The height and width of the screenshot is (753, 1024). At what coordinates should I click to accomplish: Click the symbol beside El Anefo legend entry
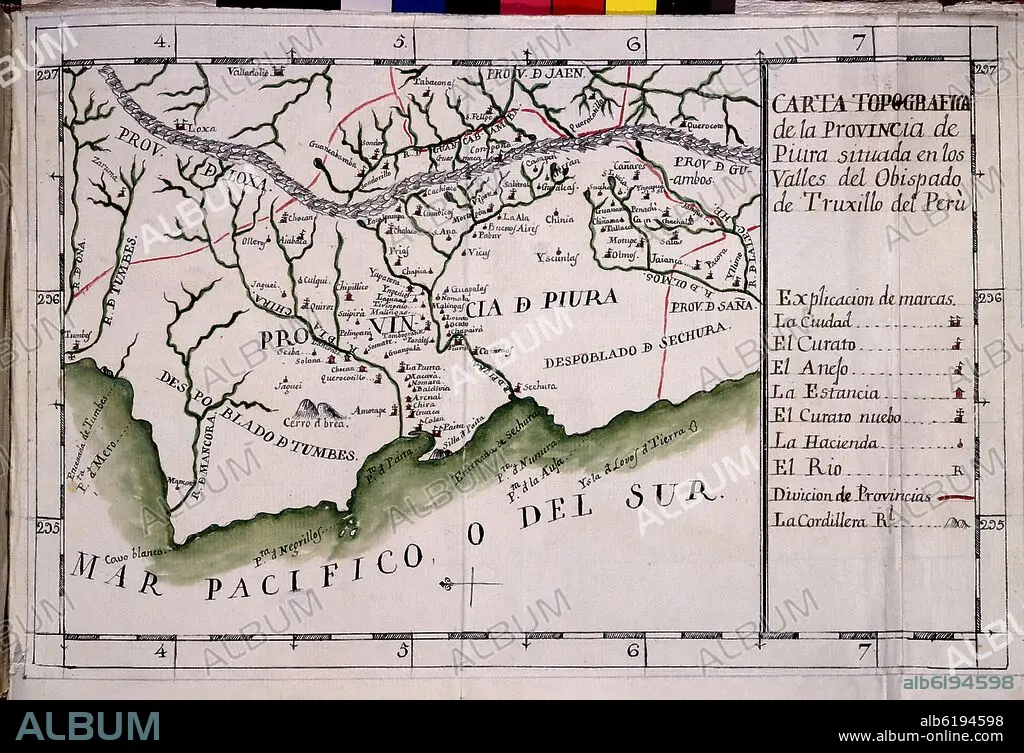(x=959, y=368)
